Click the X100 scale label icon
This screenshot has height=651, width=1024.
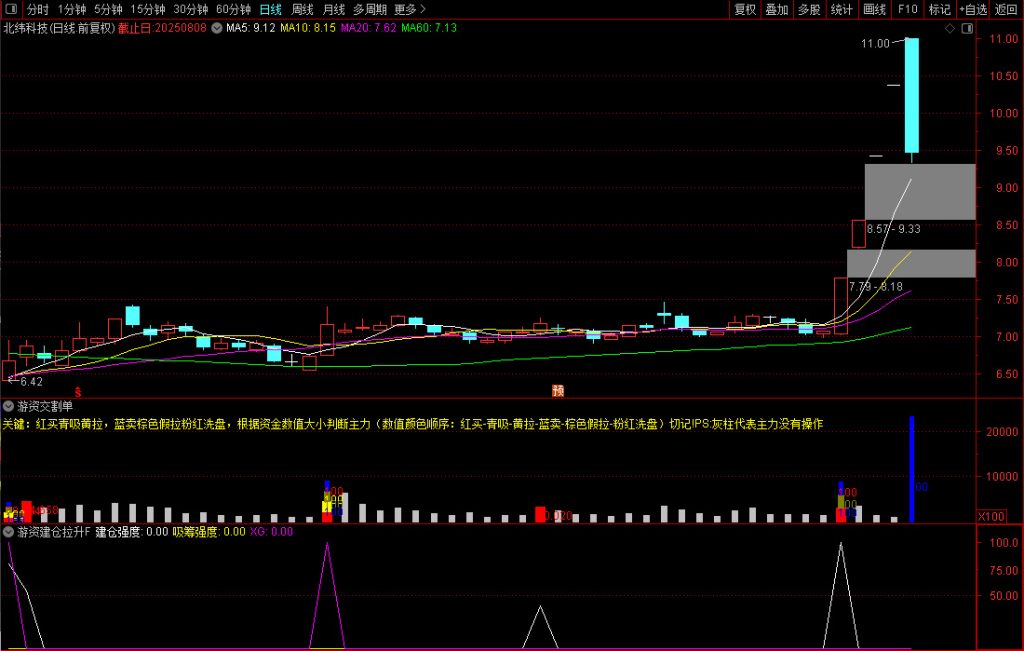tap(990, 515)
